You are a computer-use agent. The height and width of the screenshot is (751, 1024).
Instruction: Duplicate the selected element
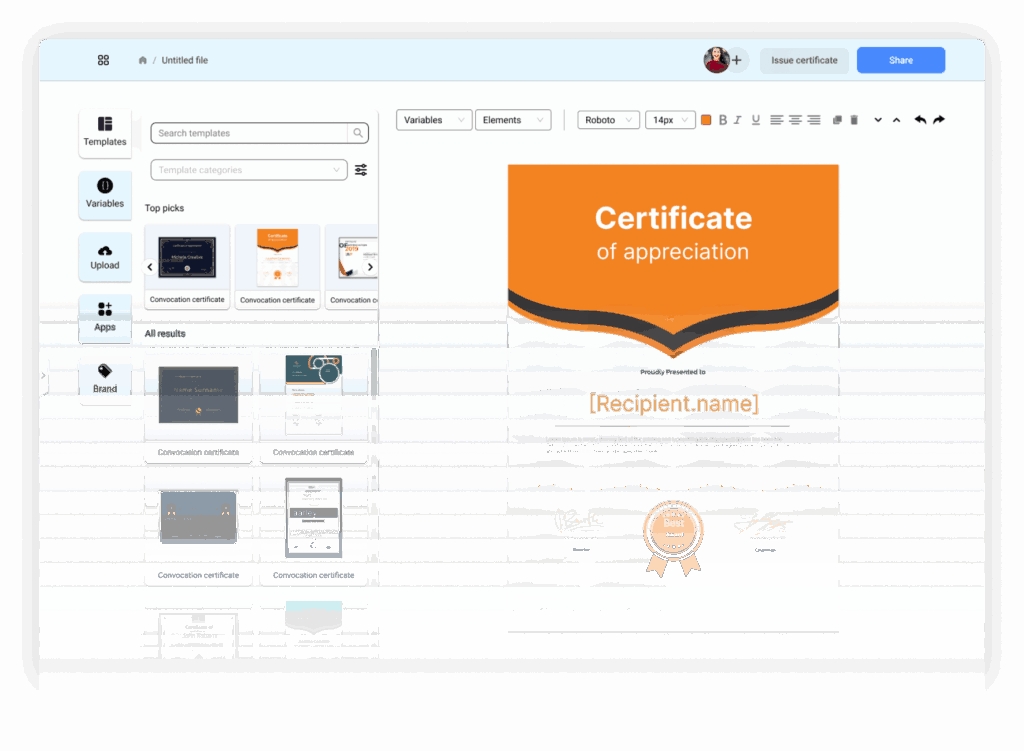837,120
